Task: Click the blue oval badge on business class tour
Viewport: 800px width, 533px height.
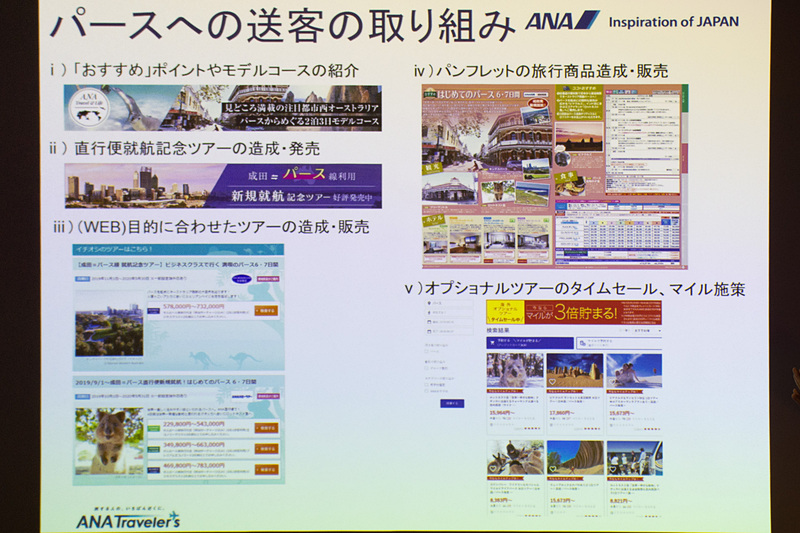Action: (x=242, y=279)
